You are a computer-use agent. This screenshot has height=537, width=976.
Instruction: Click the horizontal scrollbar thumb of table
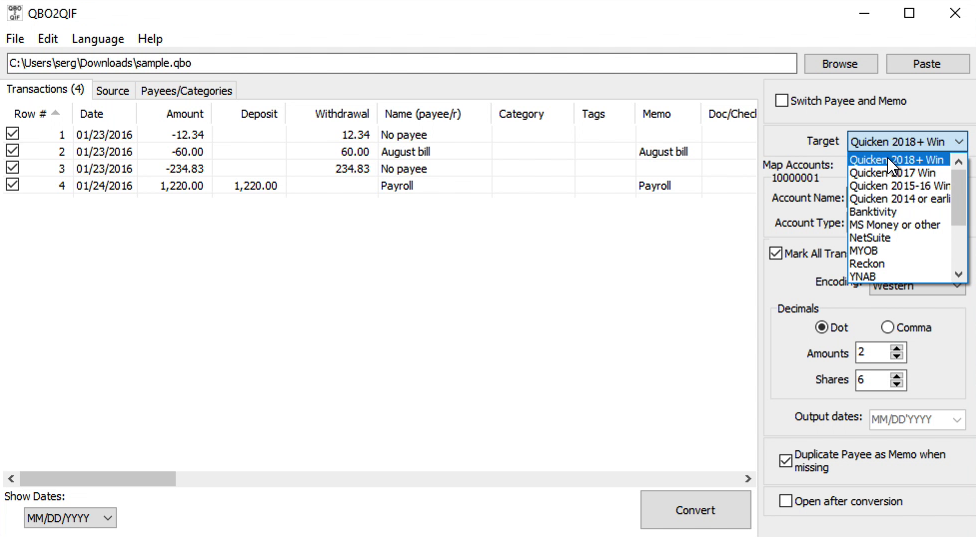click(x=98, y=479)
